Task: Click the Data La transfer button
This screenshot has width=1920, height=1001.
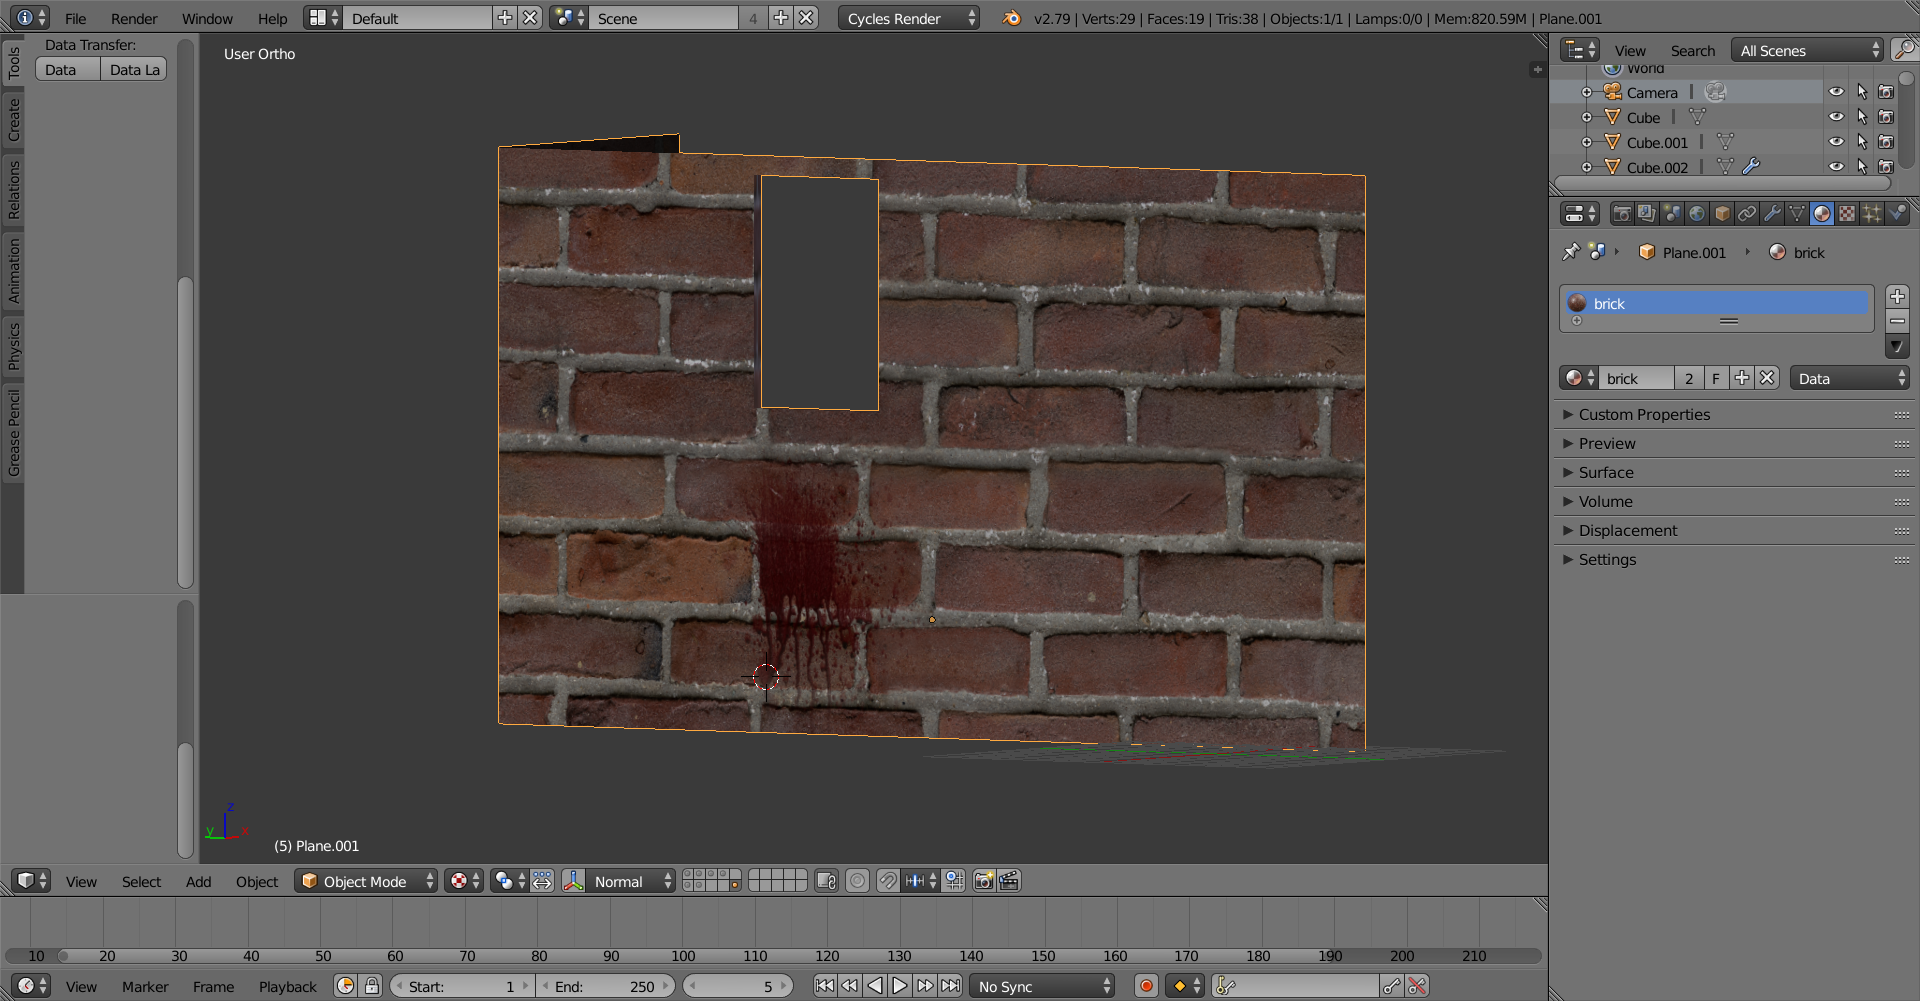Action: (x=133, y=69)
